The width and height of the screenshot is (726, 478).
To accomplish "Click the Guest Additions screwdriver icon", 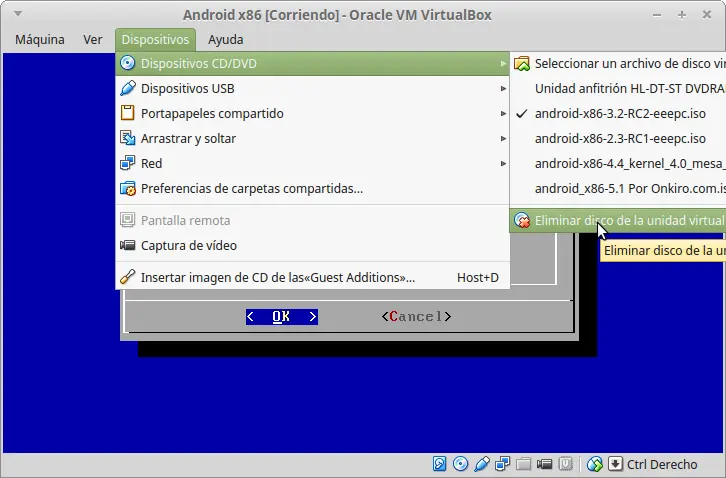I will (127, 277).
